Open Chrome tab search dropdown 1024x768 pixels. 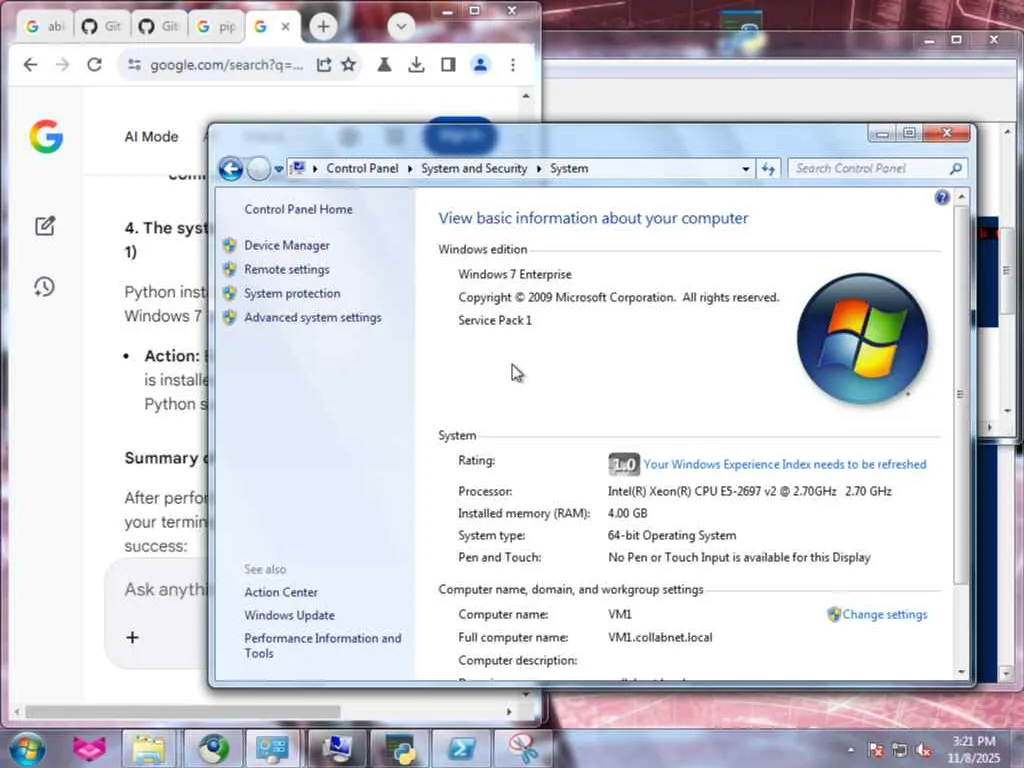pyautogui.click(x=401, y=27)
